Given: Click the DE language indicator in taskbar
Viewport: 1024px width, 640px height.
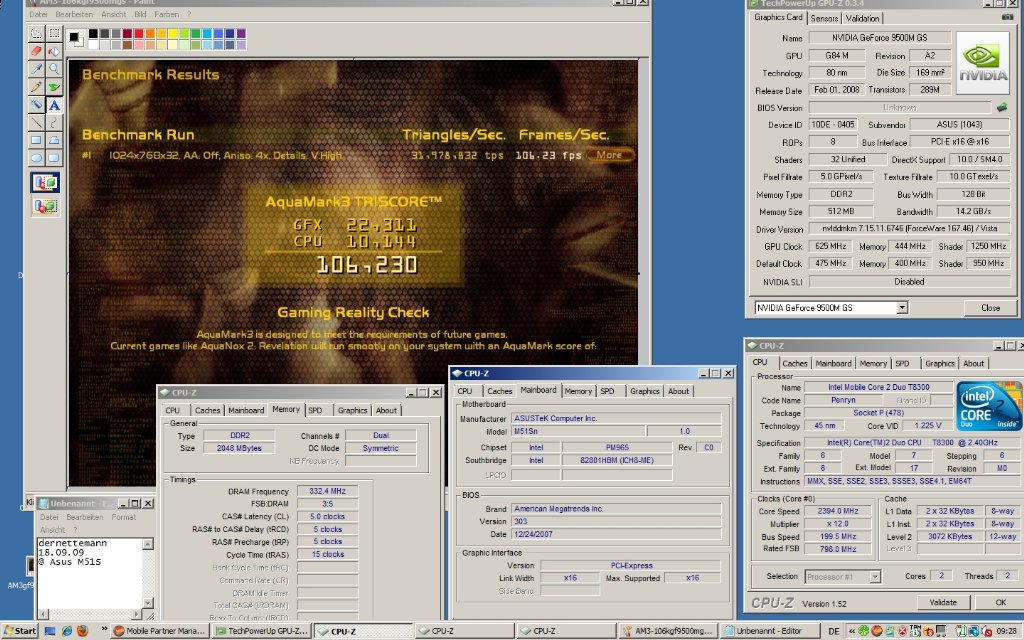Looking at the screenshot, I should [x=834, y=631].
